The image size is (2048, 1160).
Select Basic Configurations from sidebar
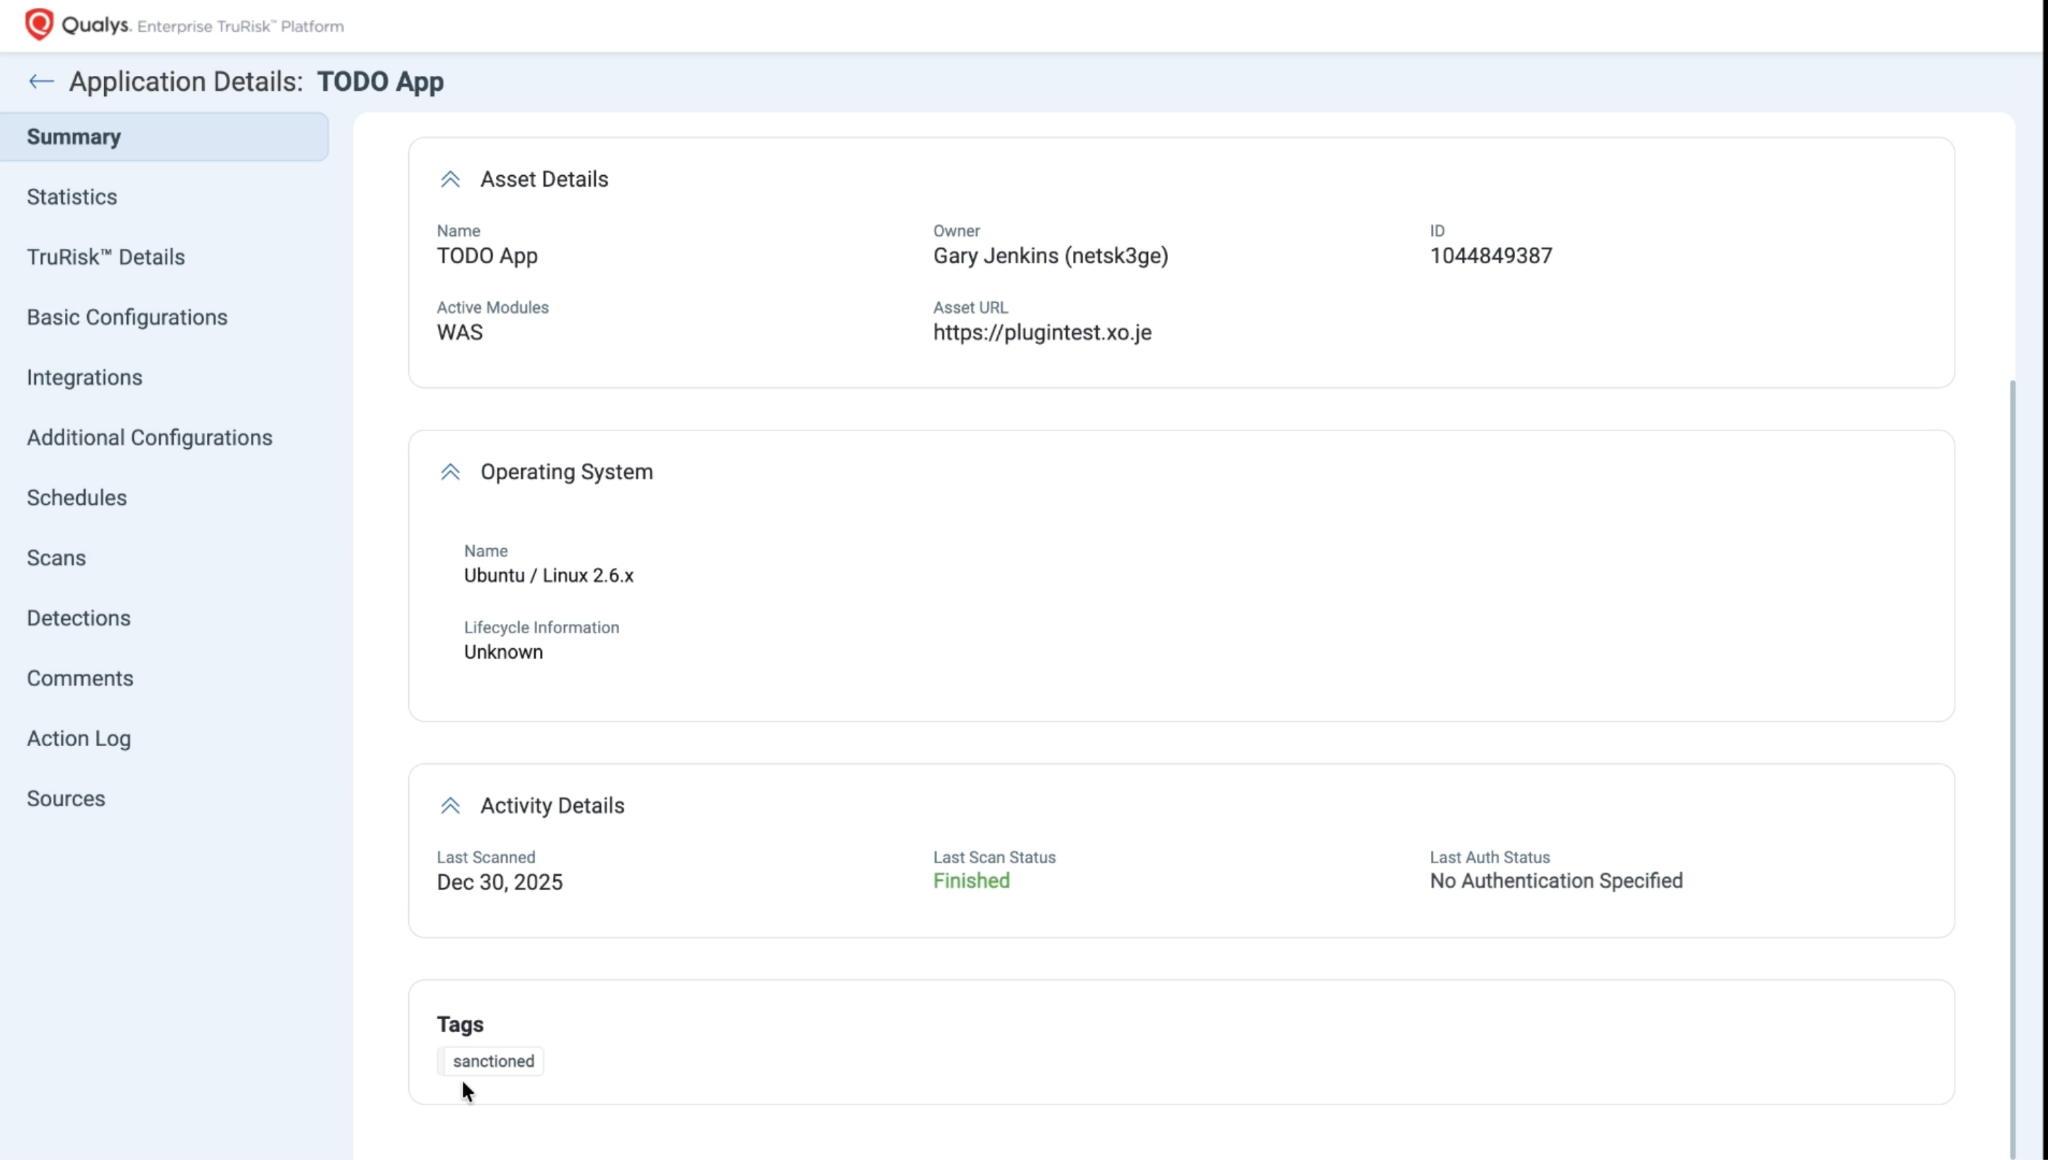pyautogui.click(x=127, y=317)
